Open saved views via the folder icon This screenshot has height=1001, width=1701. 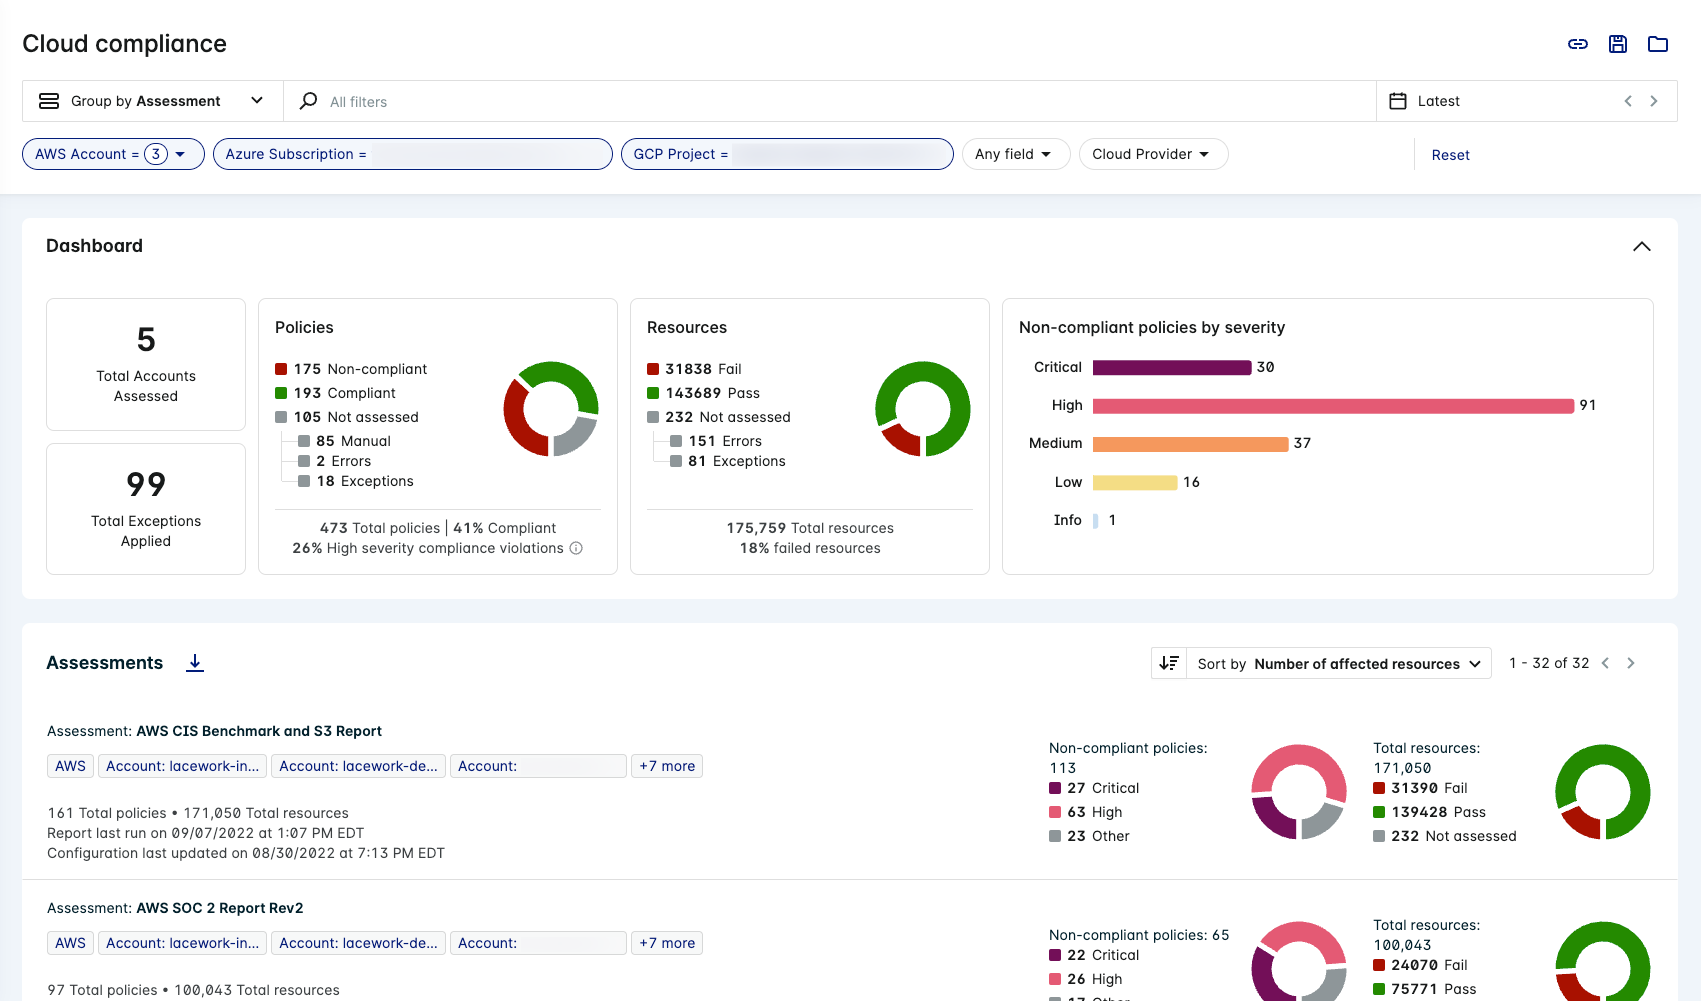[x=1658, y=44]
